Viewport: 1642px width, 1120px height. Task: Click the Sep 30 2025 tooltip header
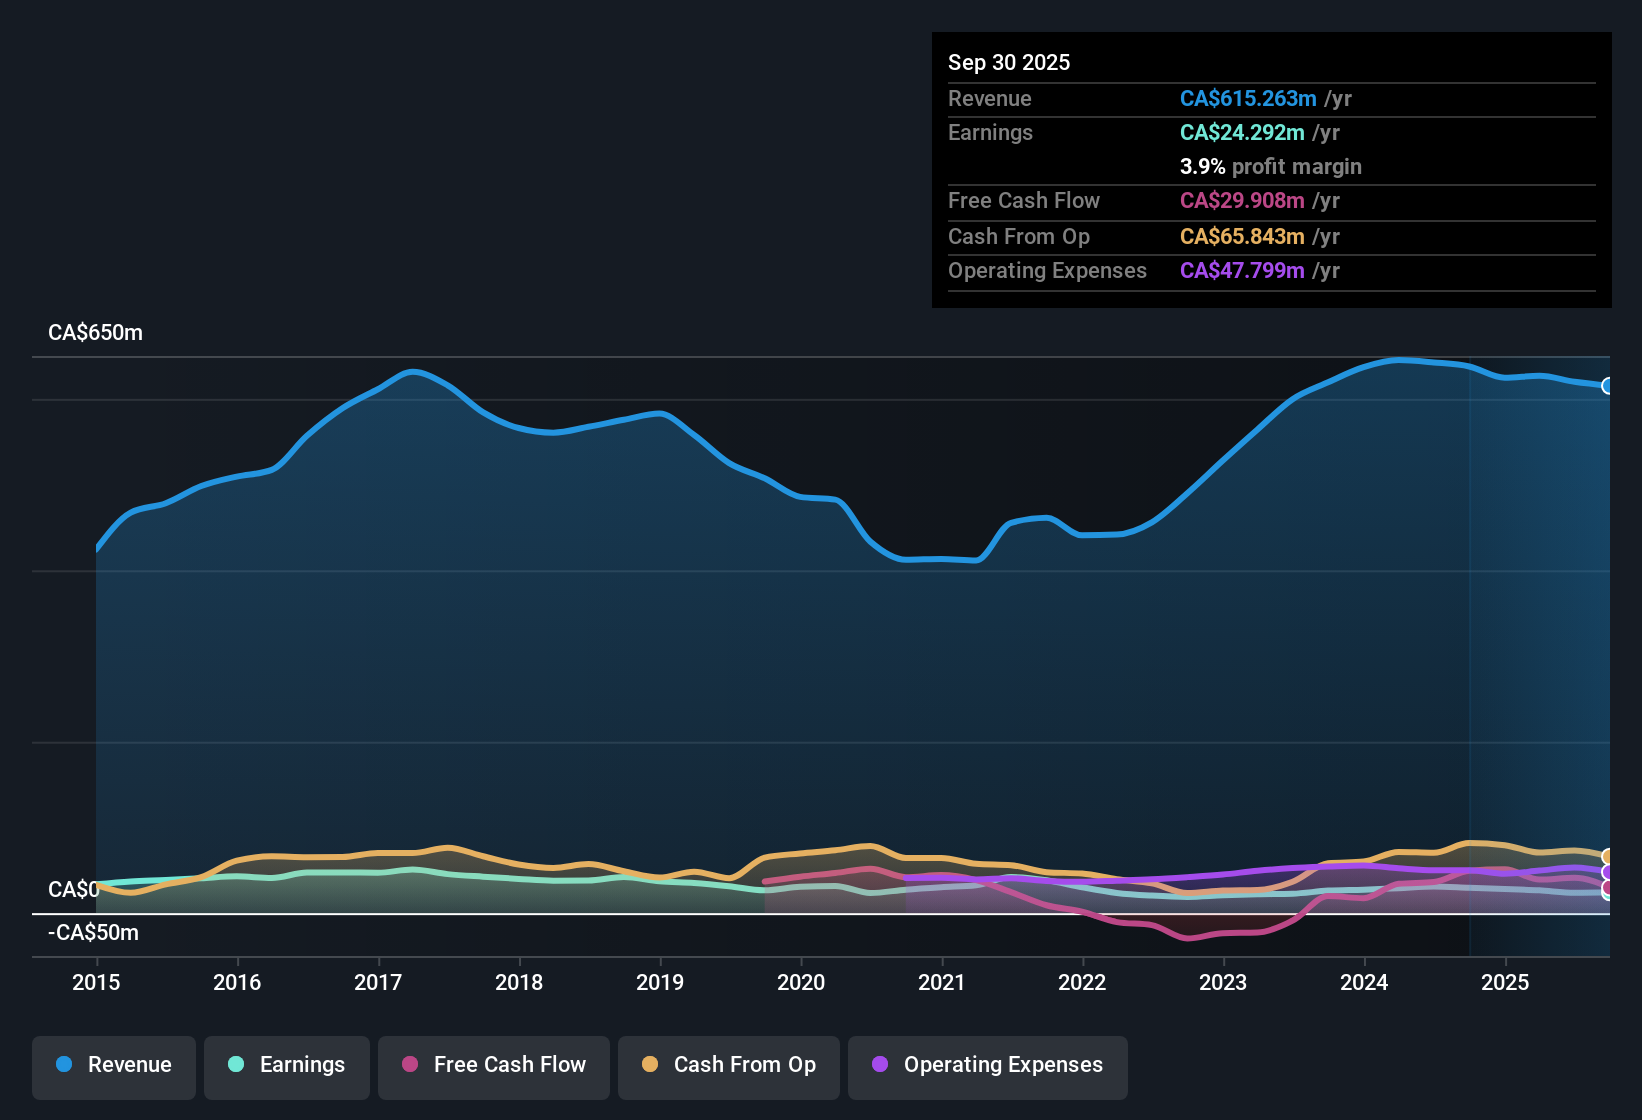coord(1009,62)
